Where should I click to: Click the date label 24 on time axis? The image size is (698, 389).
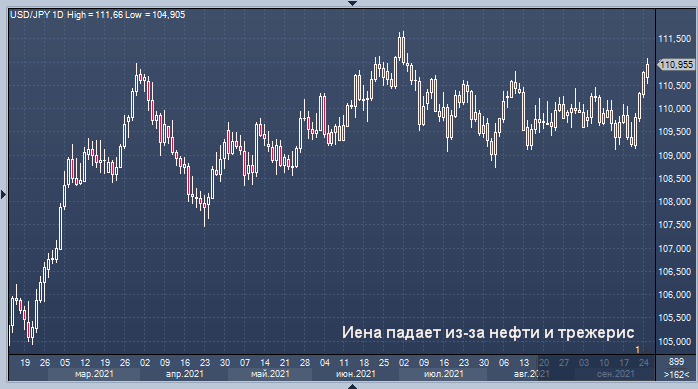tap(644, 363)
